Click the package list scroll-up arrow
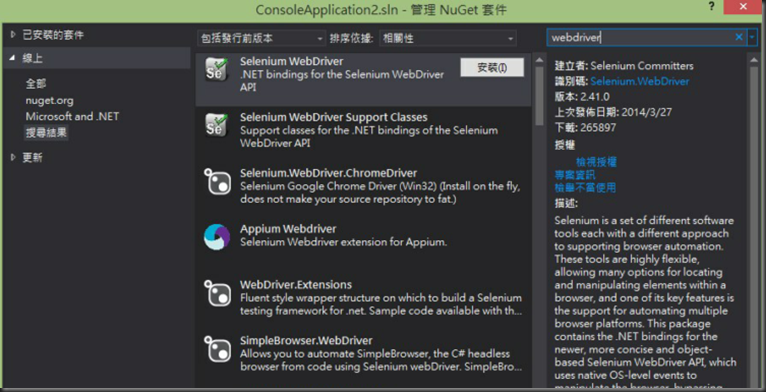The height and width of the screenshot is (392, 766). (x=539, y=60)
